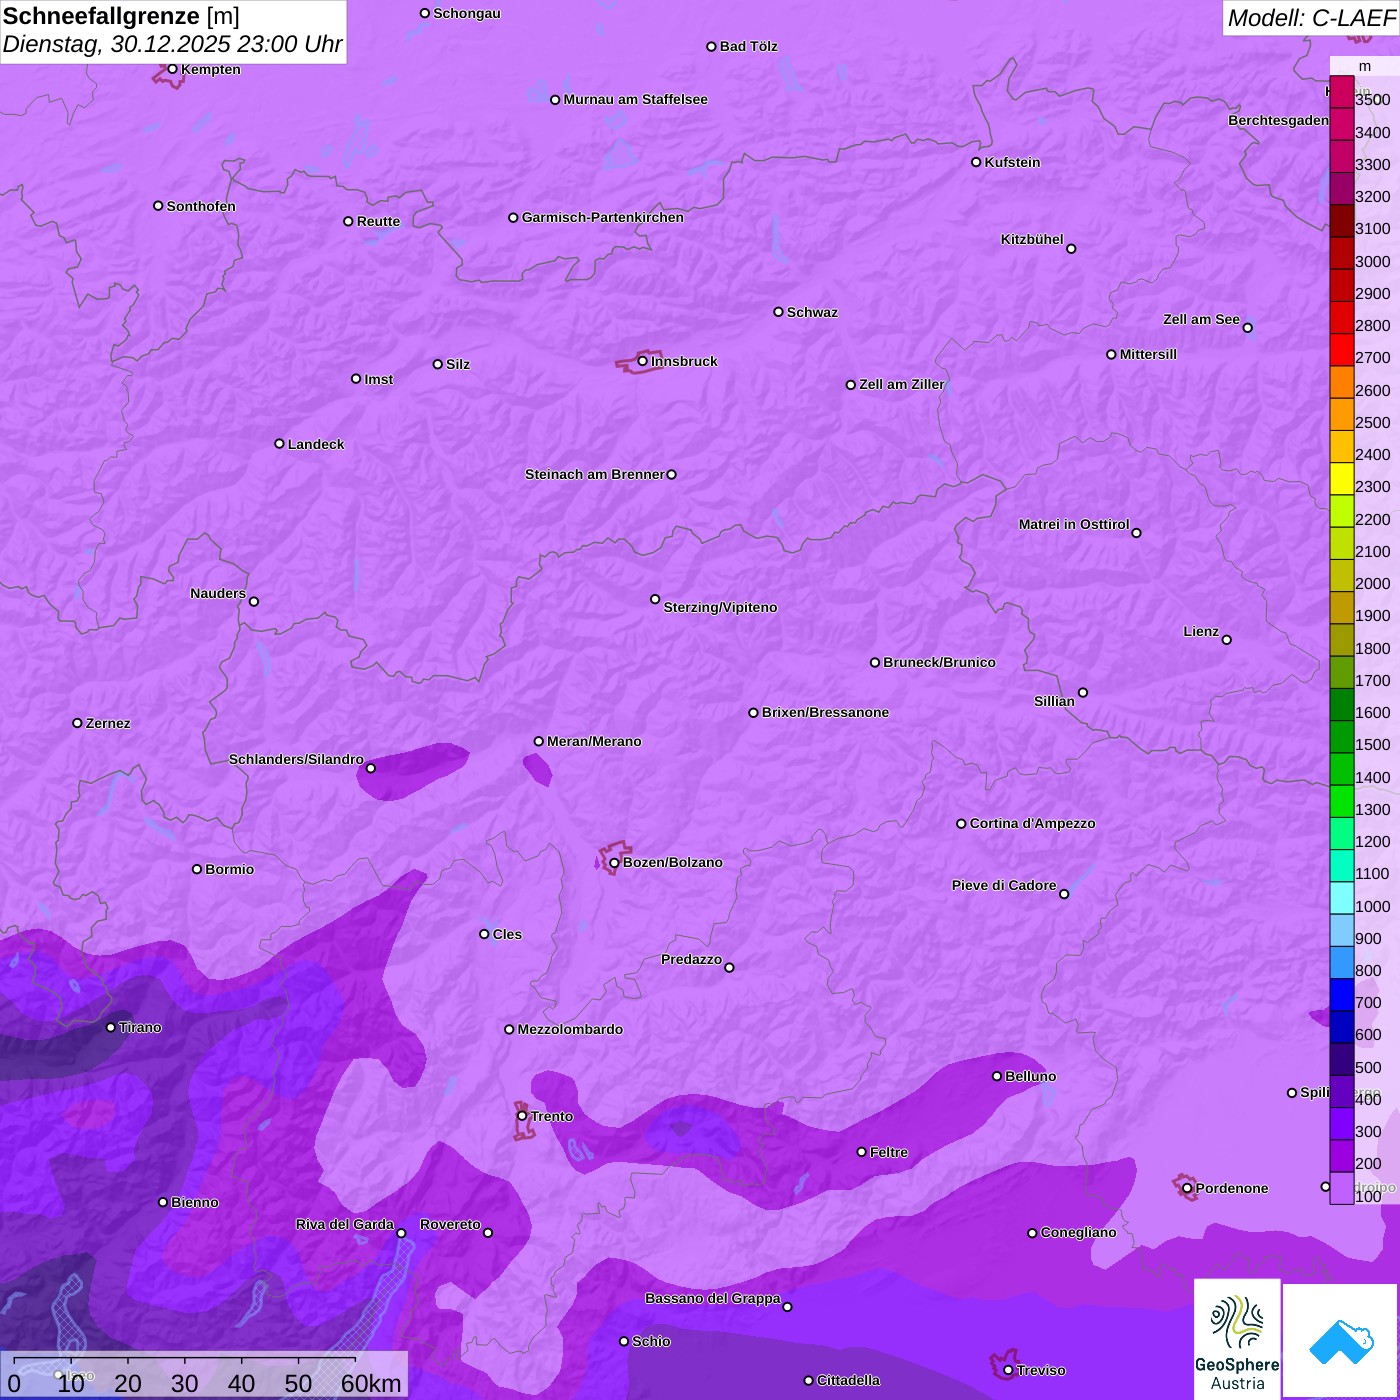This screenshot has height=1400, width=1400.
Task: Click the Murnau am Staffelsee label
Action: pos(636,99)
